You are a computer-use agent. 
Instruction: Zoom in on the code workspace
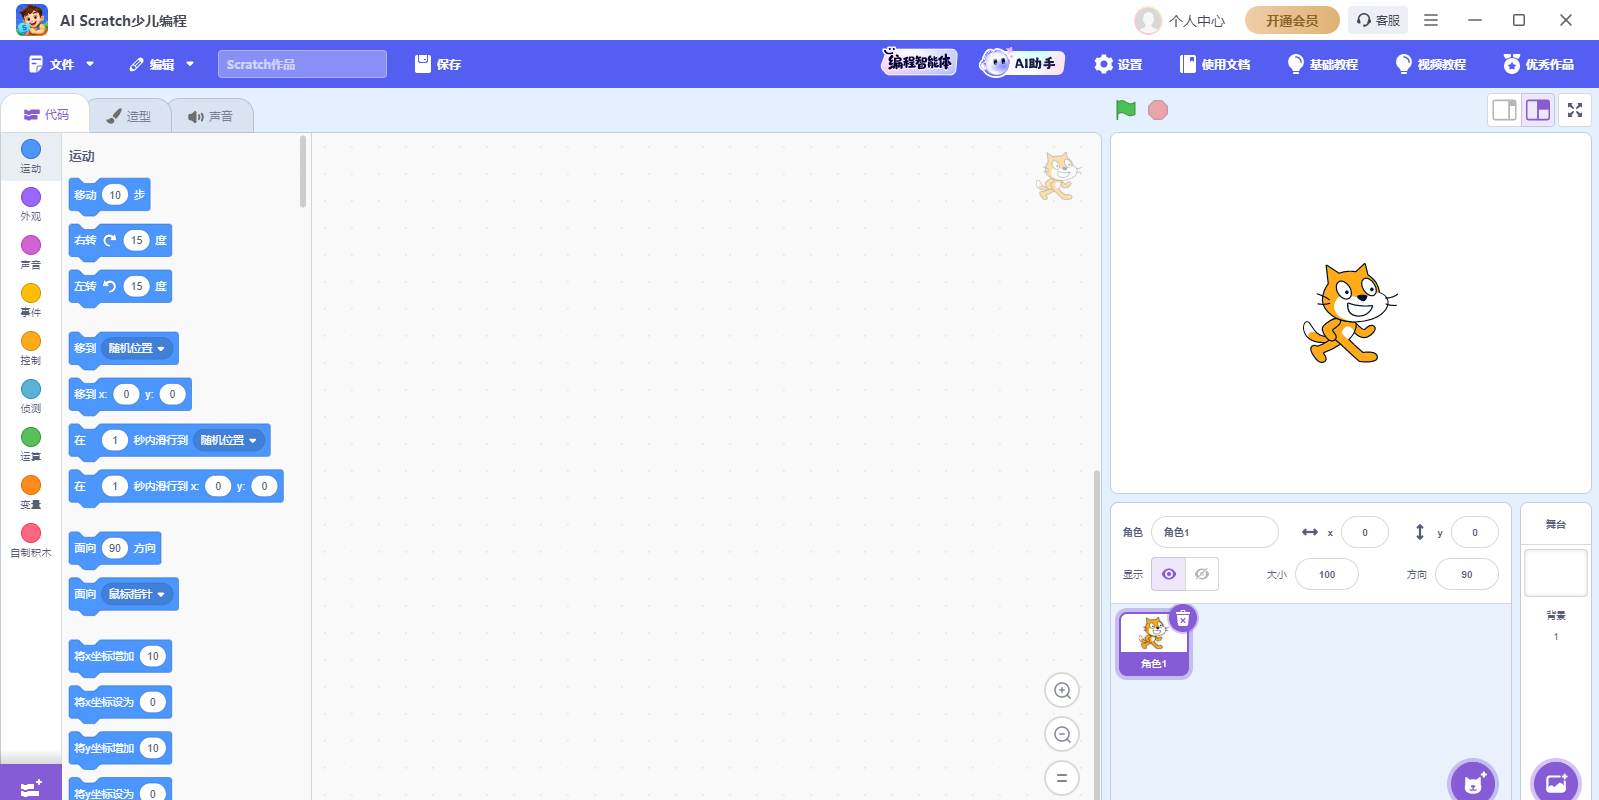coord(1062,691)
